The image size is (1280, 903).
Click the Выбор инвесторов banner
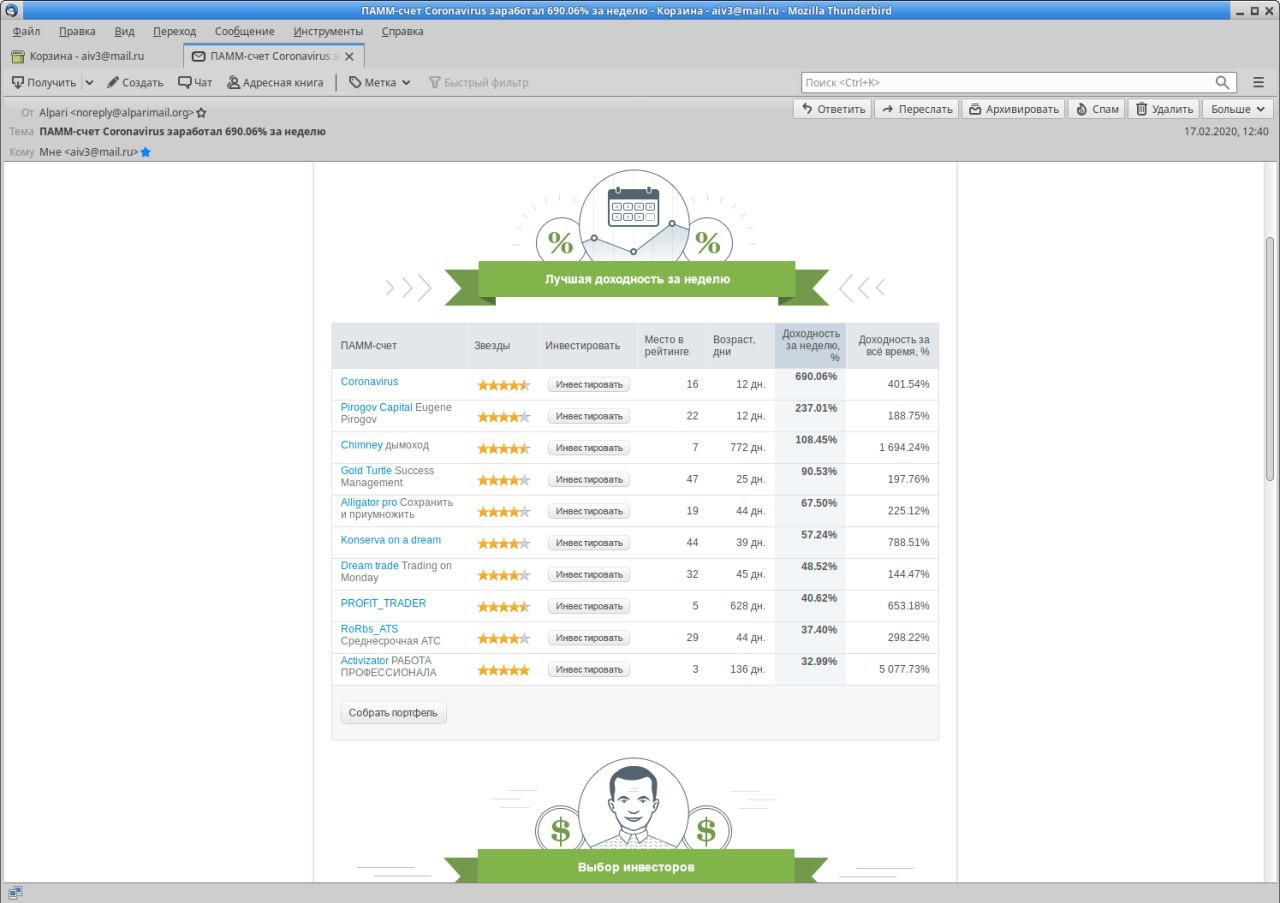(x=636, y=866)
